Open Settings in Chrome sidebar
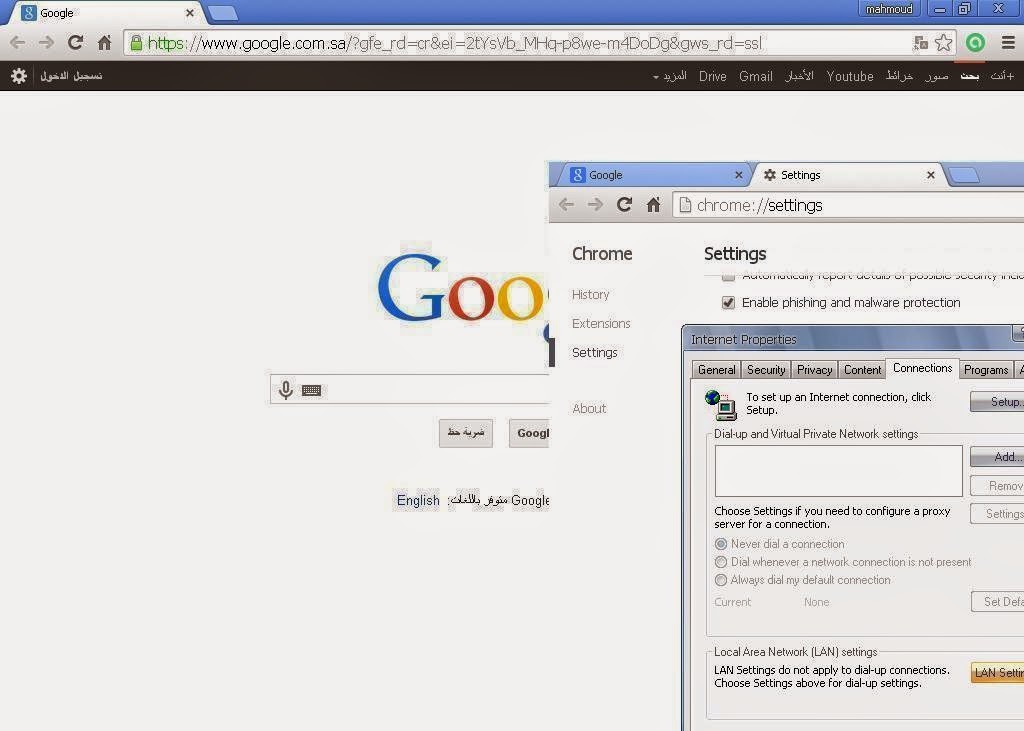The width and height of the screenshot is (1024, 731). 594,352
